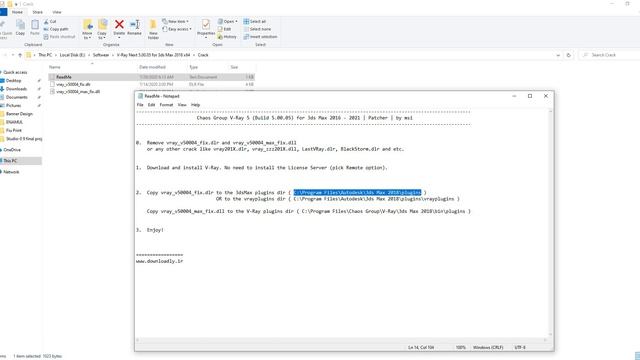Screen dimensions: 640x360
Task: Click the www.downloadly.ir text in Notepad
Action: (x=160, y=261)
